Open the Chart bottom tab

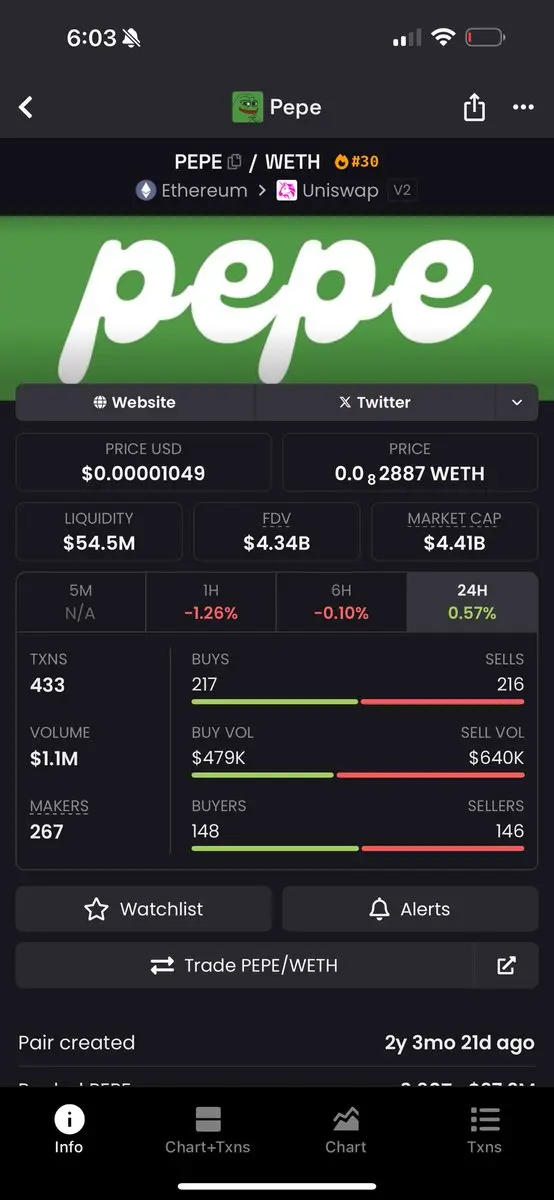(x=346, y=1130)
